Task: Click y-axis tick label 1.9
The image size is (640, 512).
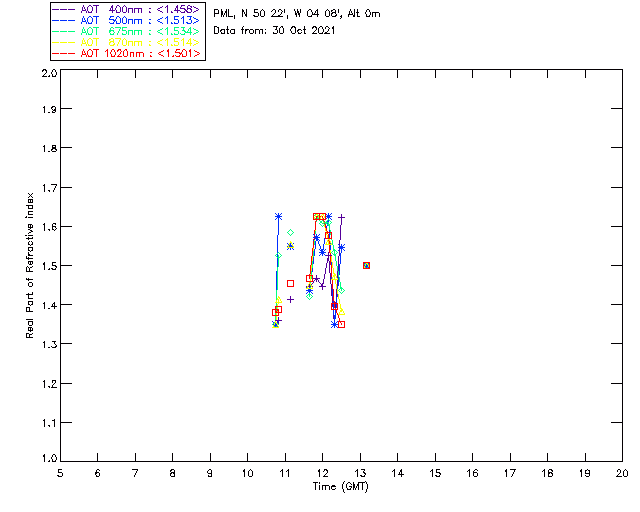Action: click(x=49, y=109)
